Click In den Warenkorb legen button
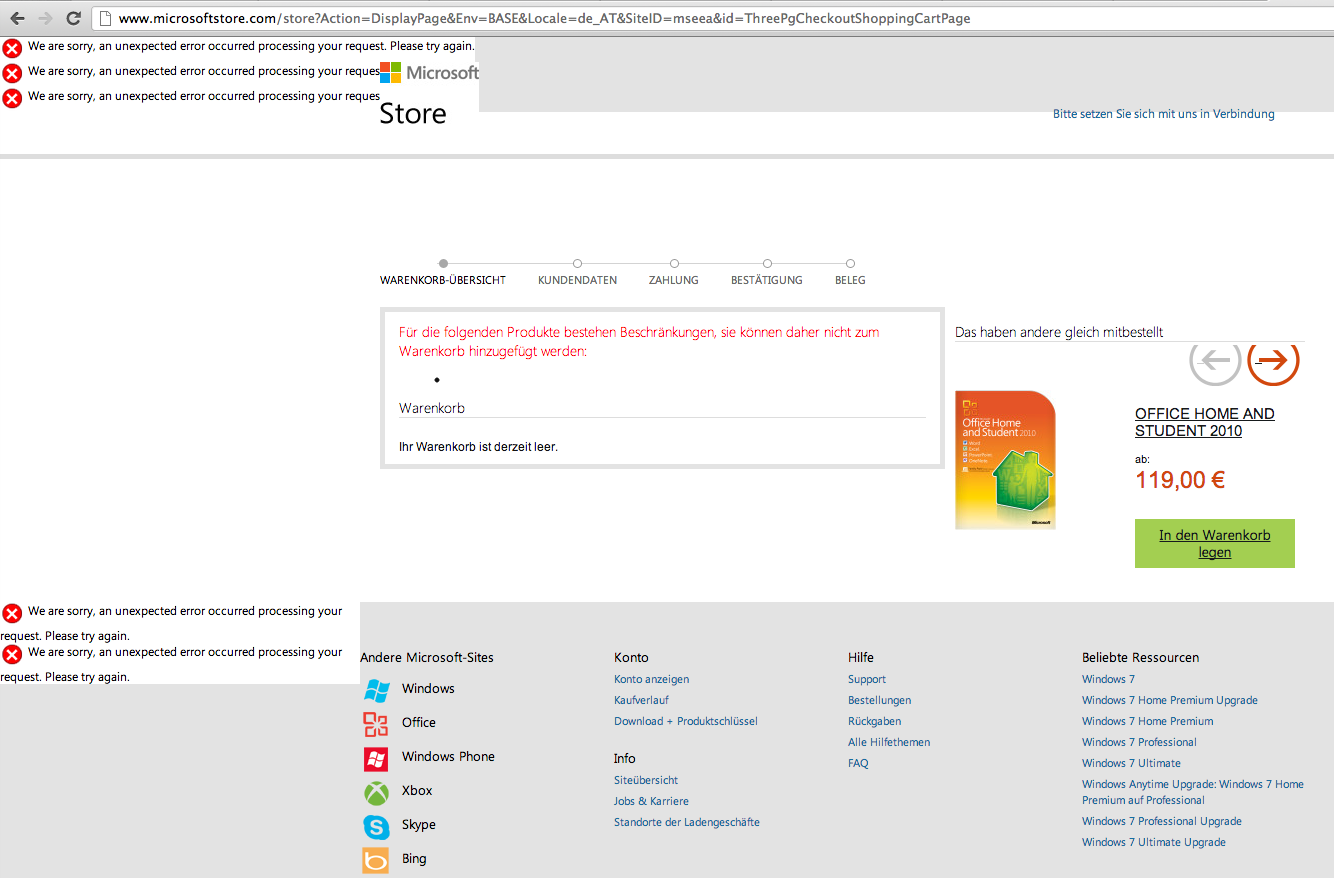The width and height of the screenshot is (1334, 878). 1215,543
